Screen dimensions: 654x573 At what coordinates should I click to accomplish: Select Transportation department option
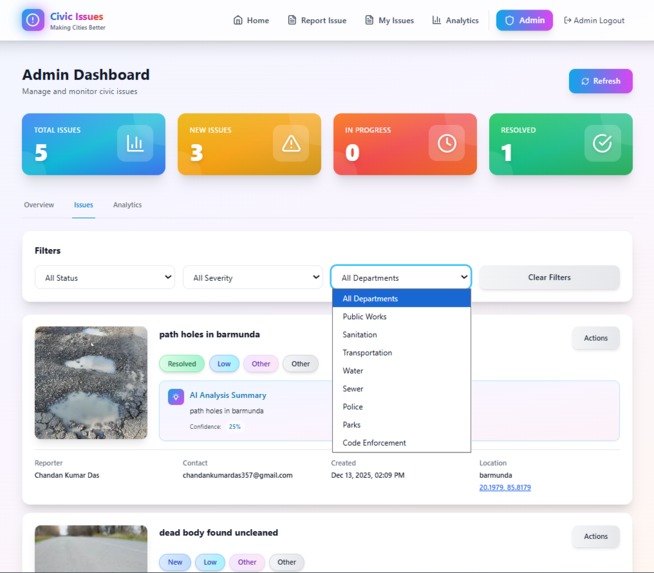[401, 352]
